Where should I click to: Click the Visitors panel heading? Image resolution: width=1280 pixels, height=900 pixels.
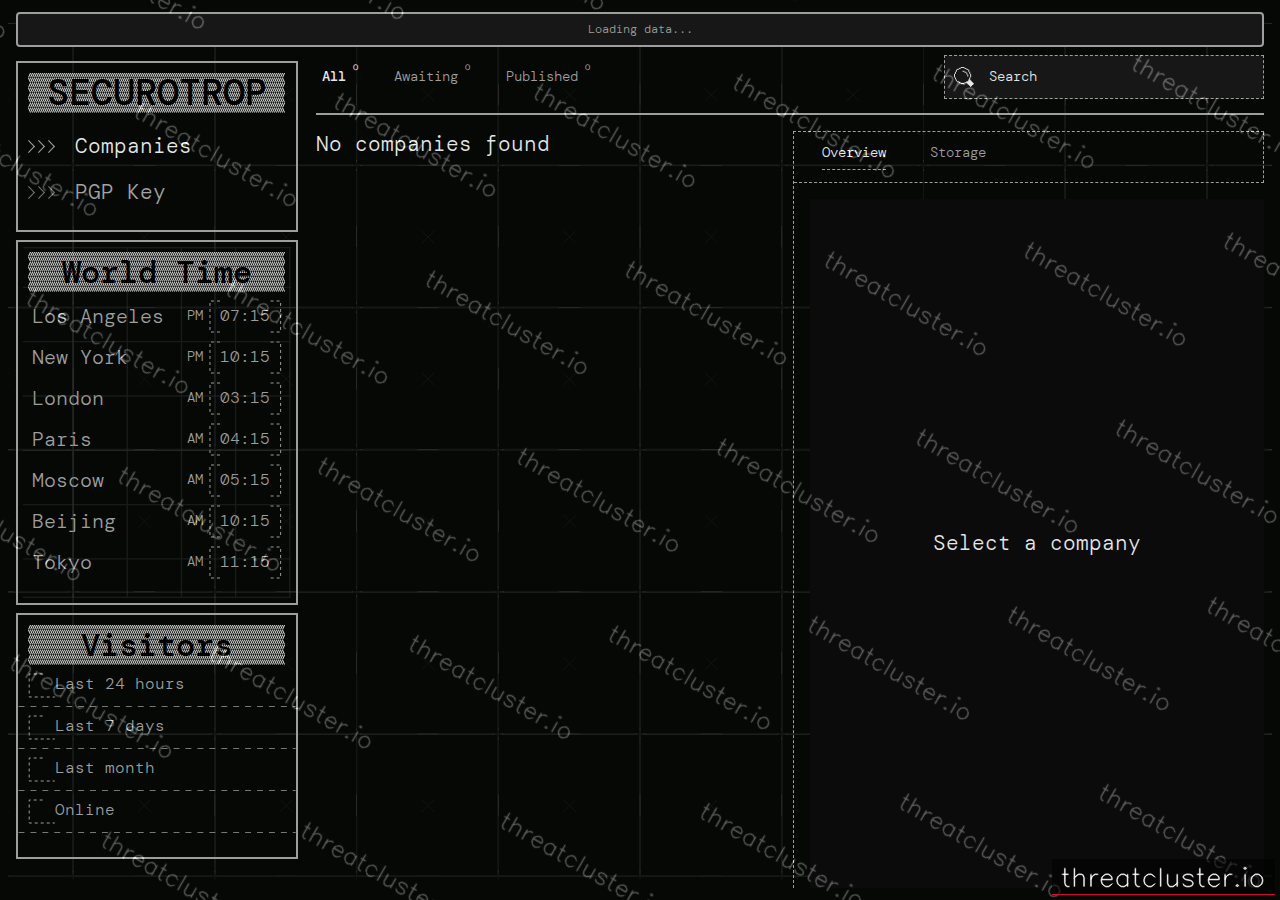pos(157,645)
